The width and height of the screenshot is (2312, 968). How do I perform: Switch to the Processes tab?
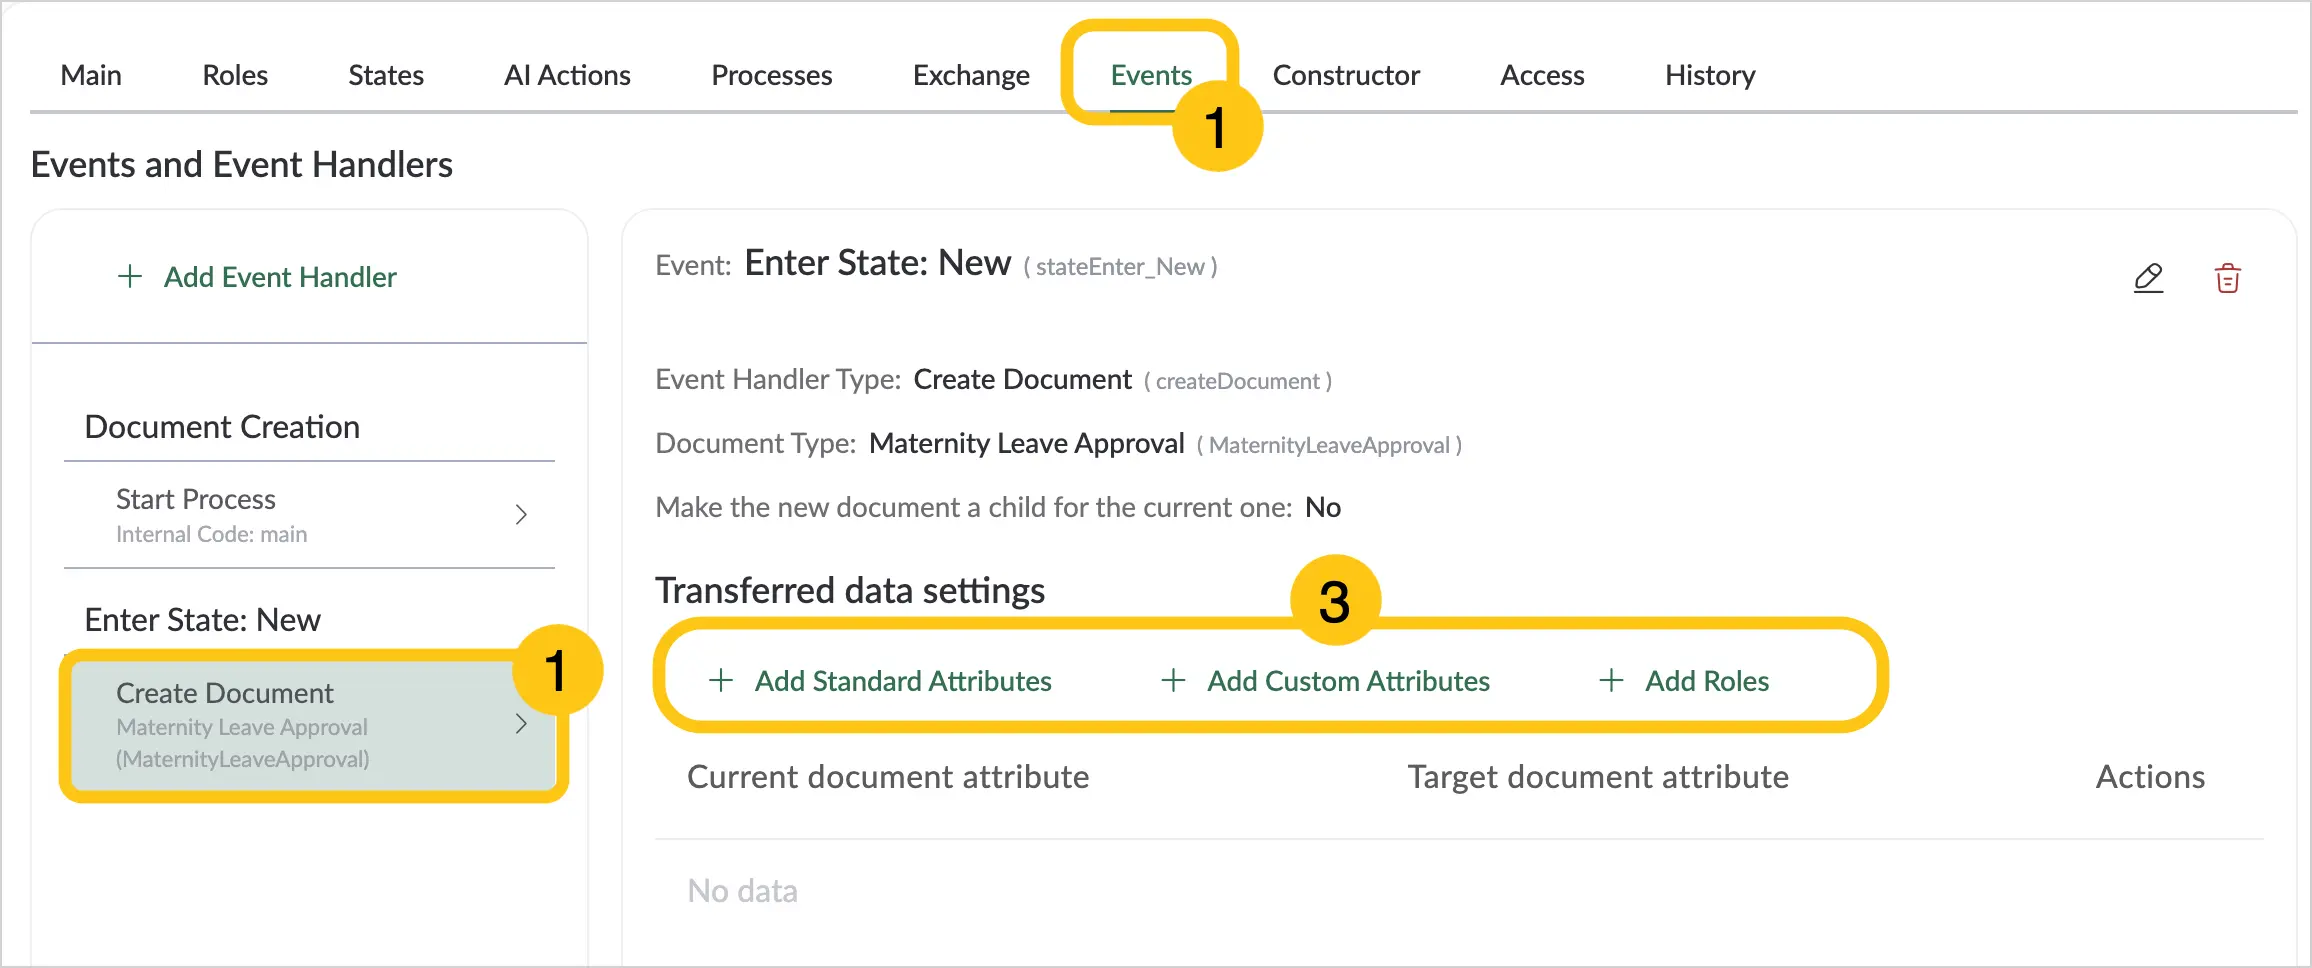click(x=772, y=75)
